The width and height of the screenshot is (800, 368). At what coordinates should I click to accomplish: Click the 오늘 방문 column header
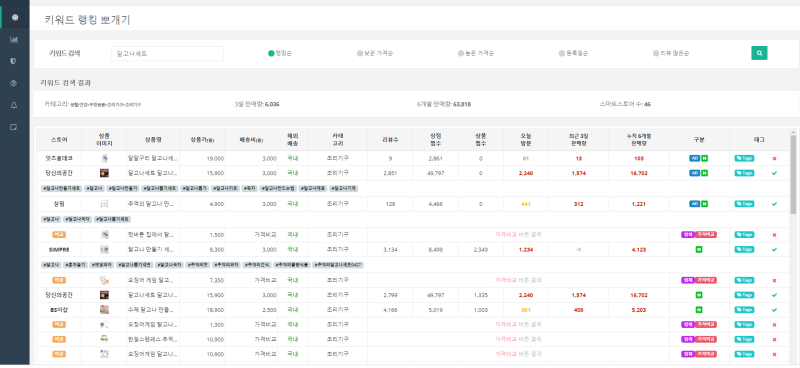526,139
